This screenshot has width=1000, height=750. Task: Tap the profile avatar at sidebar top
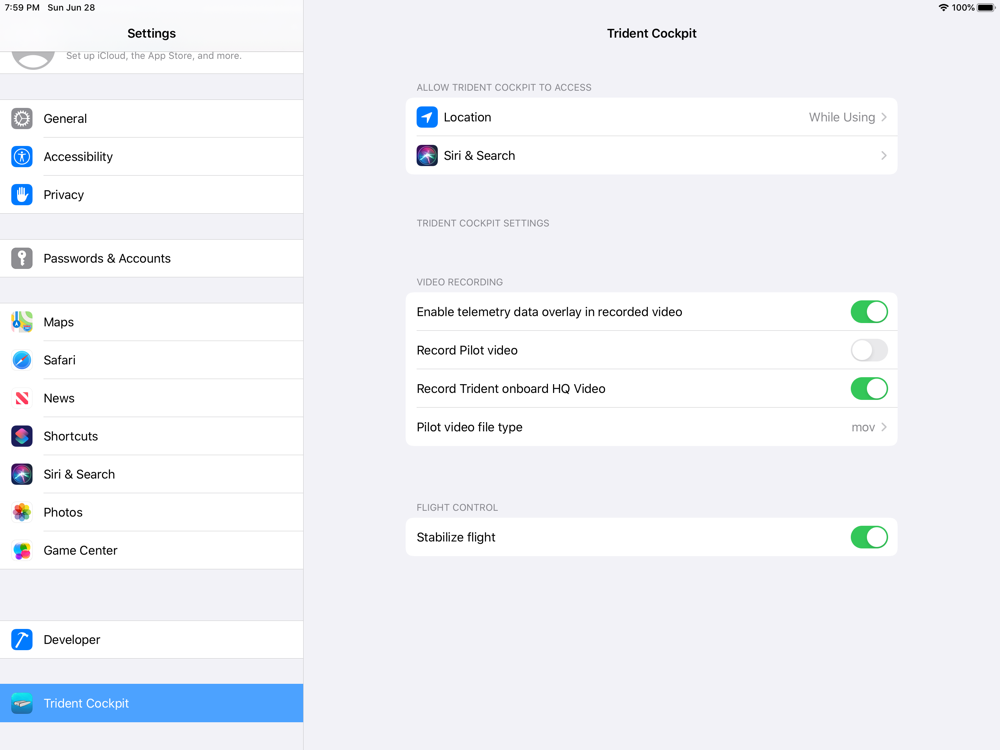click(x=33, y=61)
